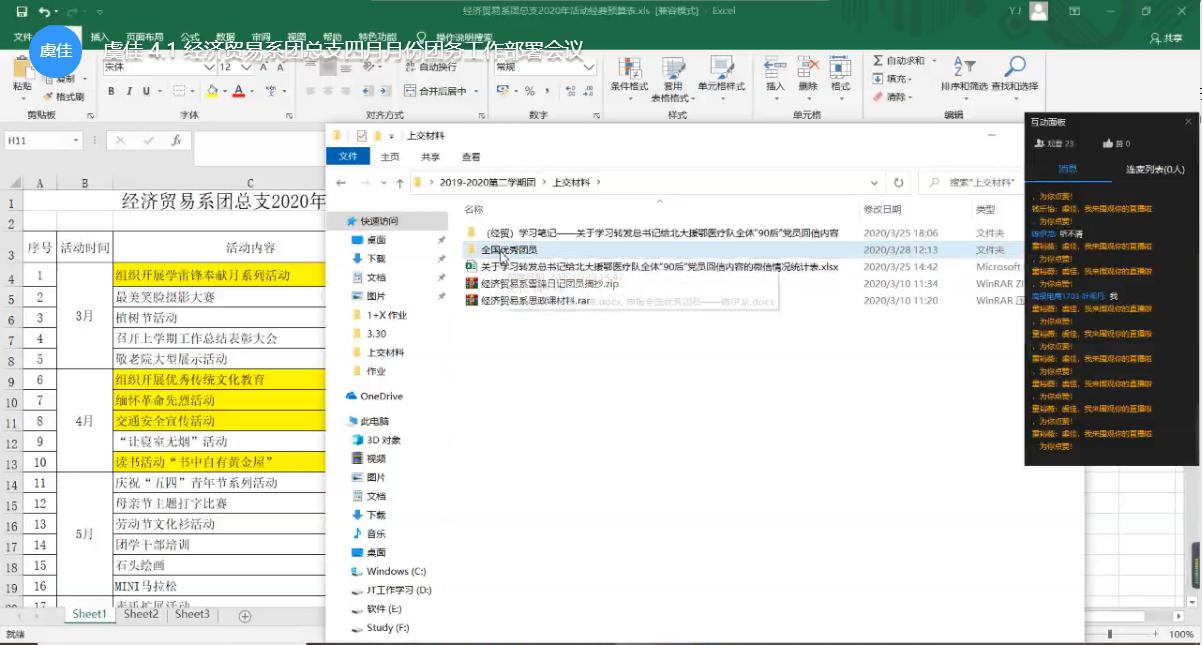Open the font name dropdown showing 宋体

point(158,67)
